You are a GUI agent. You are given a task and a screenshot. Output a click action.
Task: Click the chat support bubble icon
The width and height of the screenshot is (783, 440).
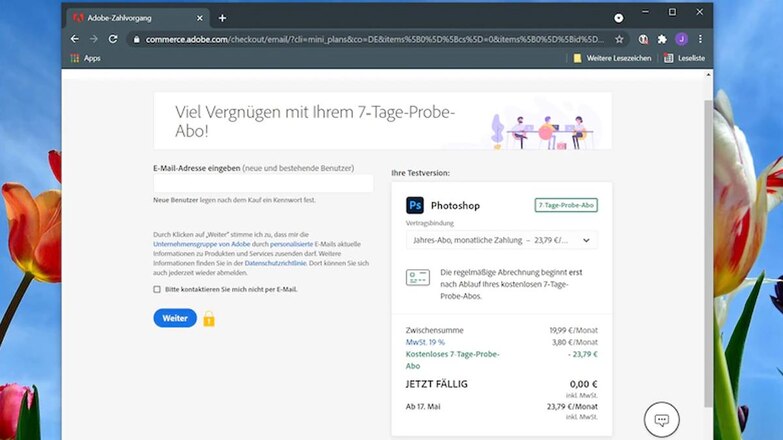(662, 418)
